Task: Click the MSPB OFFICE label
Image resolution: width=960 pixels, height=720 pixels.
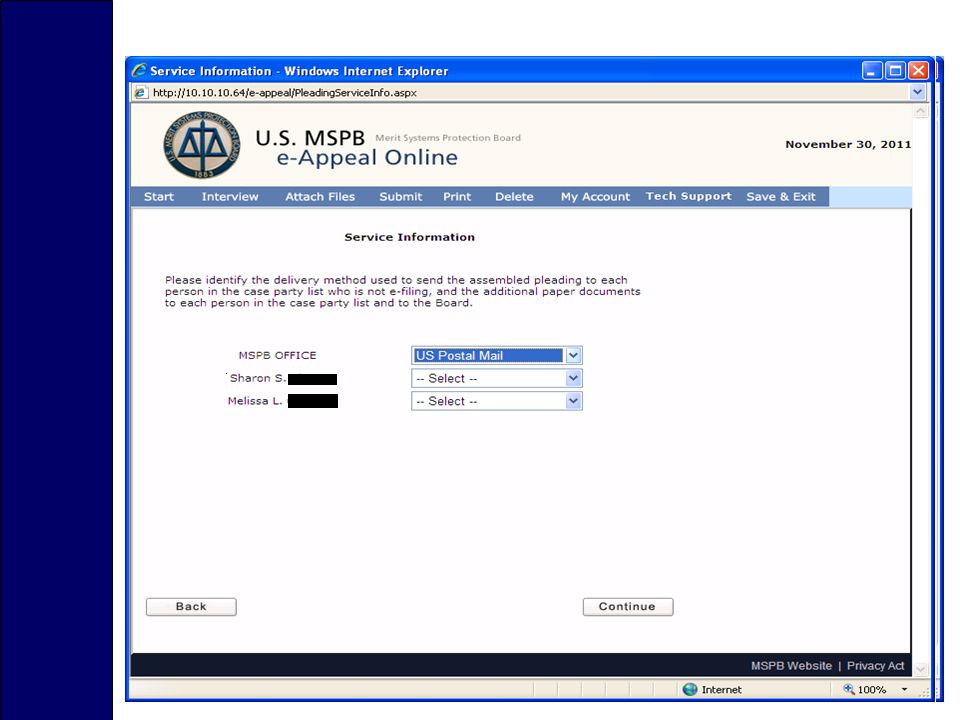Action: click(277, 355)
